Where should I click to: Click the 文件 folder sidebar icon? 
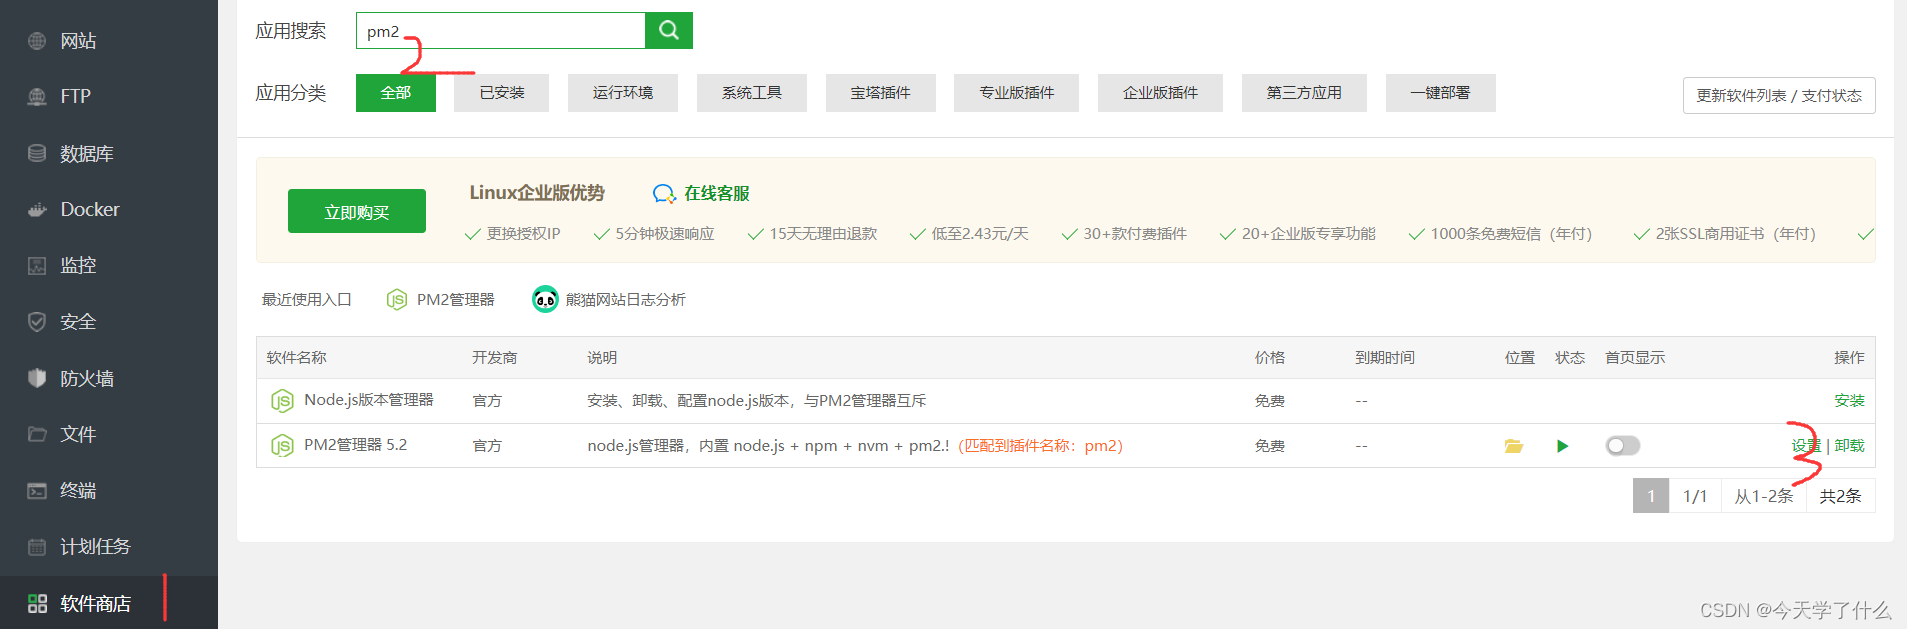(x=37, y=434)
